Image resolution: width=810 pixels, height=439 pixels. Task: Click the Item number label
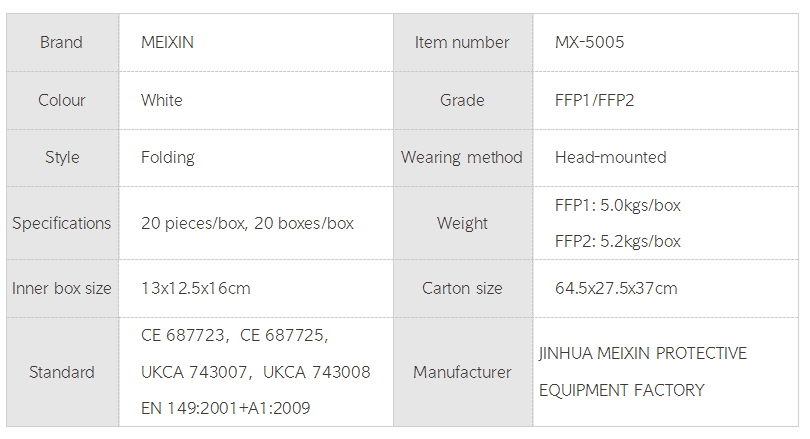(x=462, y=42)
